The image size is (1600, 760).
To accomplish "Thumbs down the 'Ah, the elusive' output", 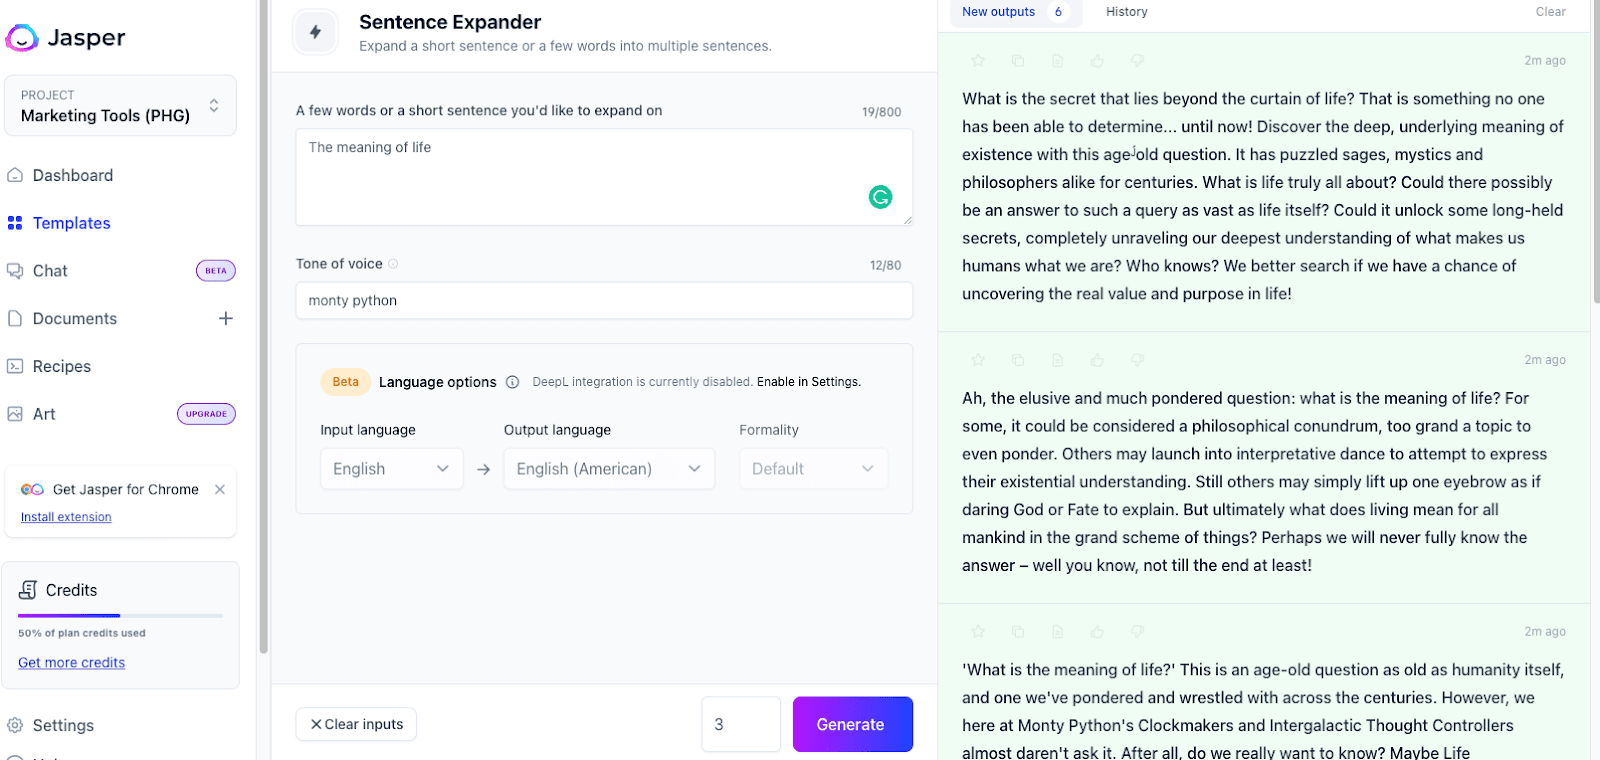I will coord(1137,360).
